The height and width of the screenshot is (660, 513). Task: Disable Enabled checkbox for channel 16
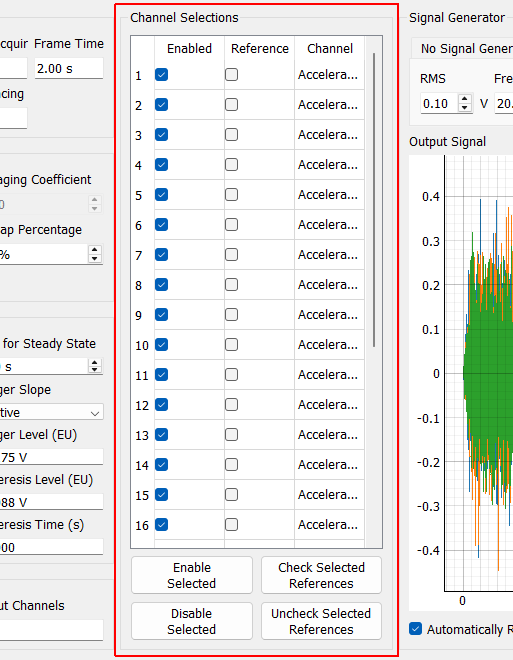click(x=162, y=525)
